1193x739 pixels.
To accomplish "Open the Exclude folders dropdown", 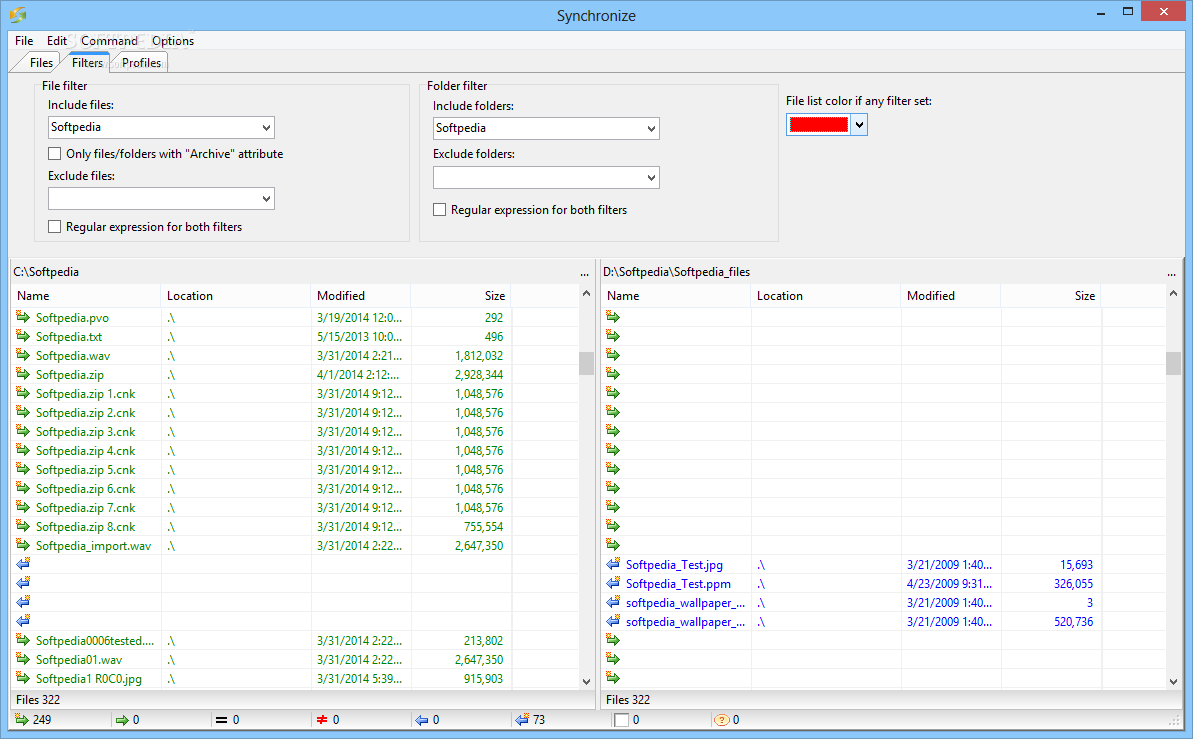I will 651,178.
